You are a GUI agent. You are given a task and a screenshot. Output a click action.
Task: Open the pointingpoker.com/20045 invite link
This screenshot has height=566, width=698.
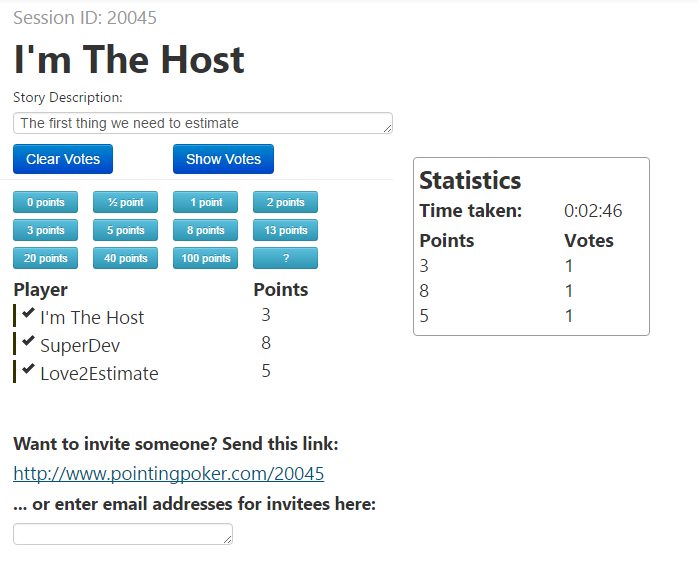point(168,473)
